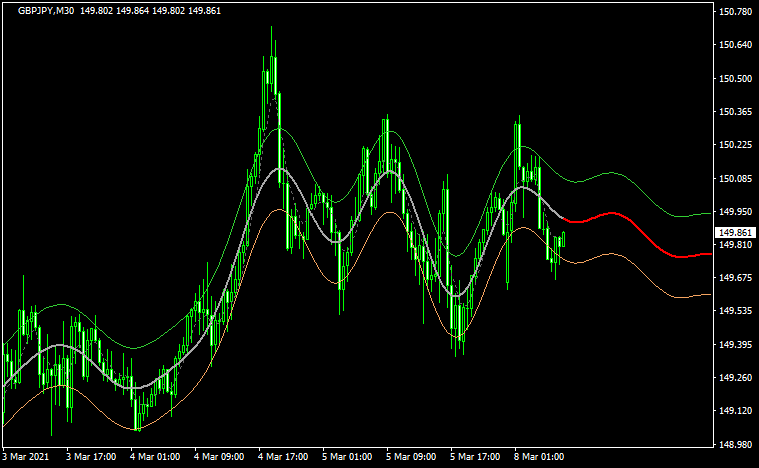Click the 150.780 price axis label
This screenshot has height=468, width=759.
pyautogui.click(x=735, y=12)
